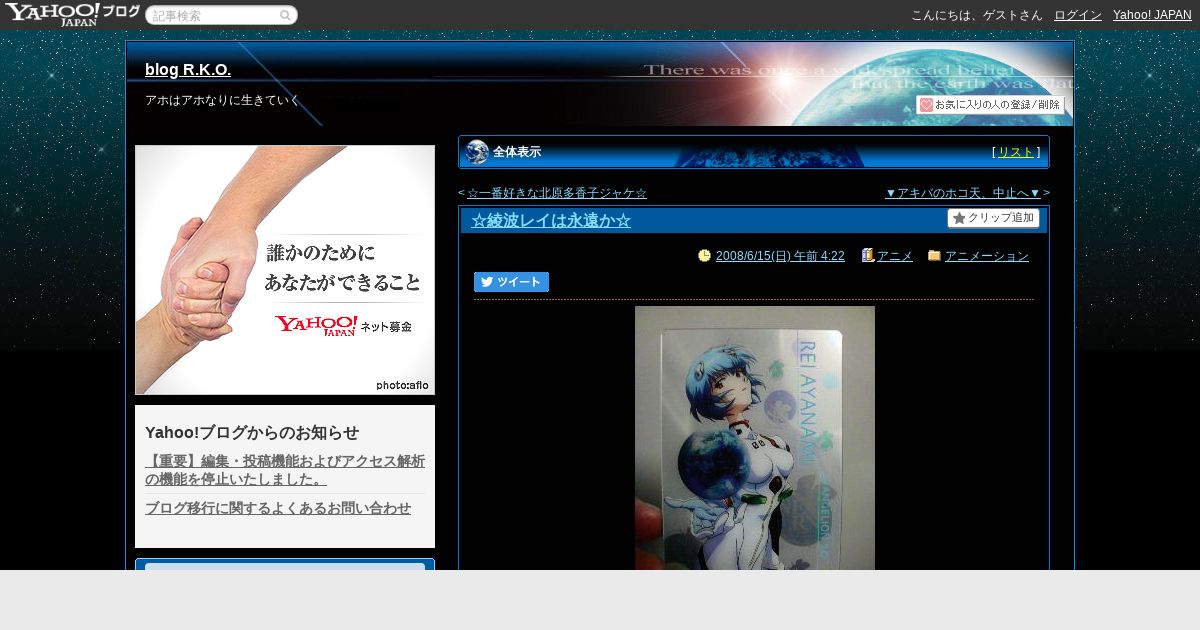Open the リスト link

[x=1016, y=152]
